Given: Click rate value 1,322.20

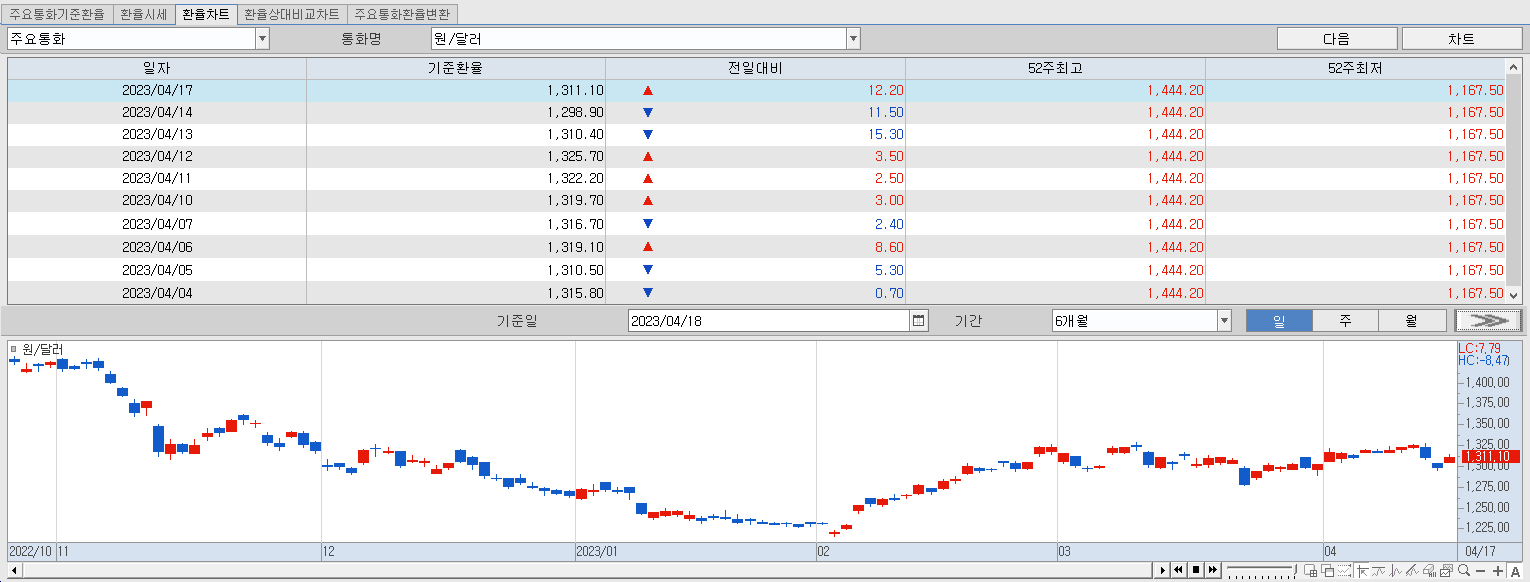Looking at the screenshot, I should pyautogui.click(x=575, y=178).
